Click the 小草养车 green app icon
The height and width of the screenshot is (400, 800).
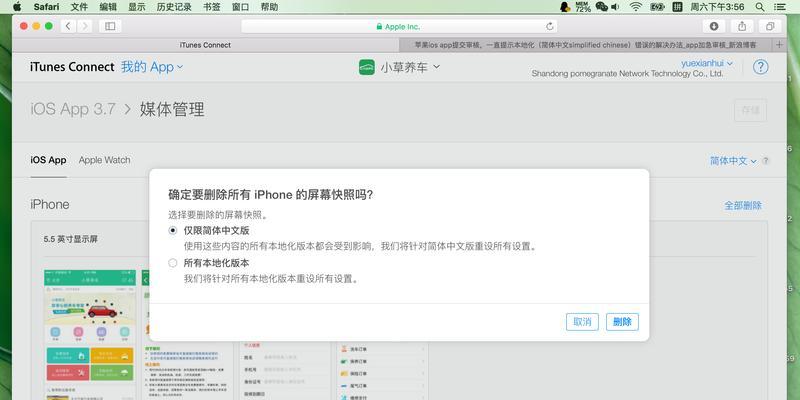[x=366, y=67]
